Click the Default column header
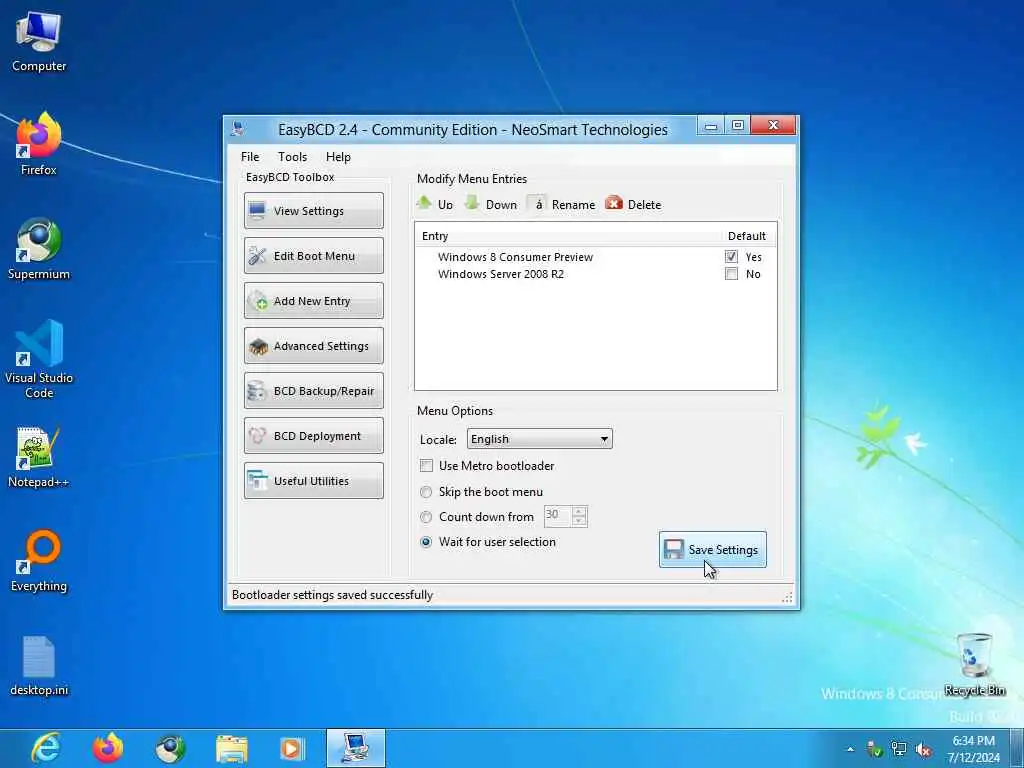 (x=748, y=236)
